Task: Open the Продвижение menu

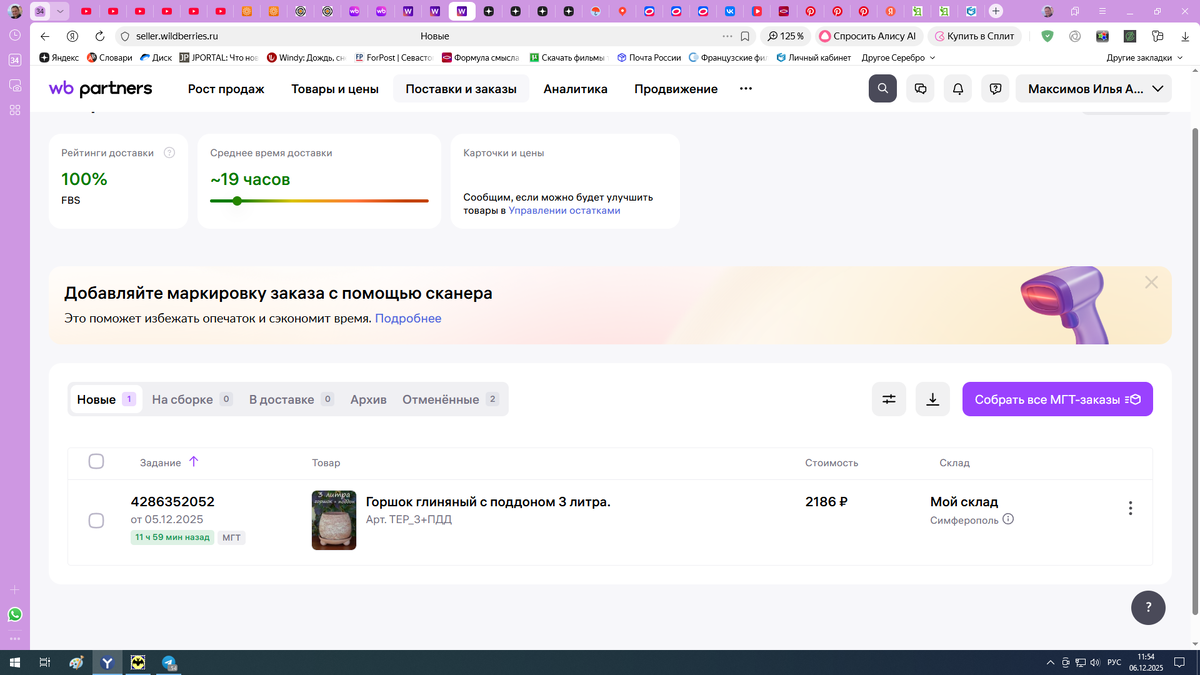Action: click(x=676, y=89)
